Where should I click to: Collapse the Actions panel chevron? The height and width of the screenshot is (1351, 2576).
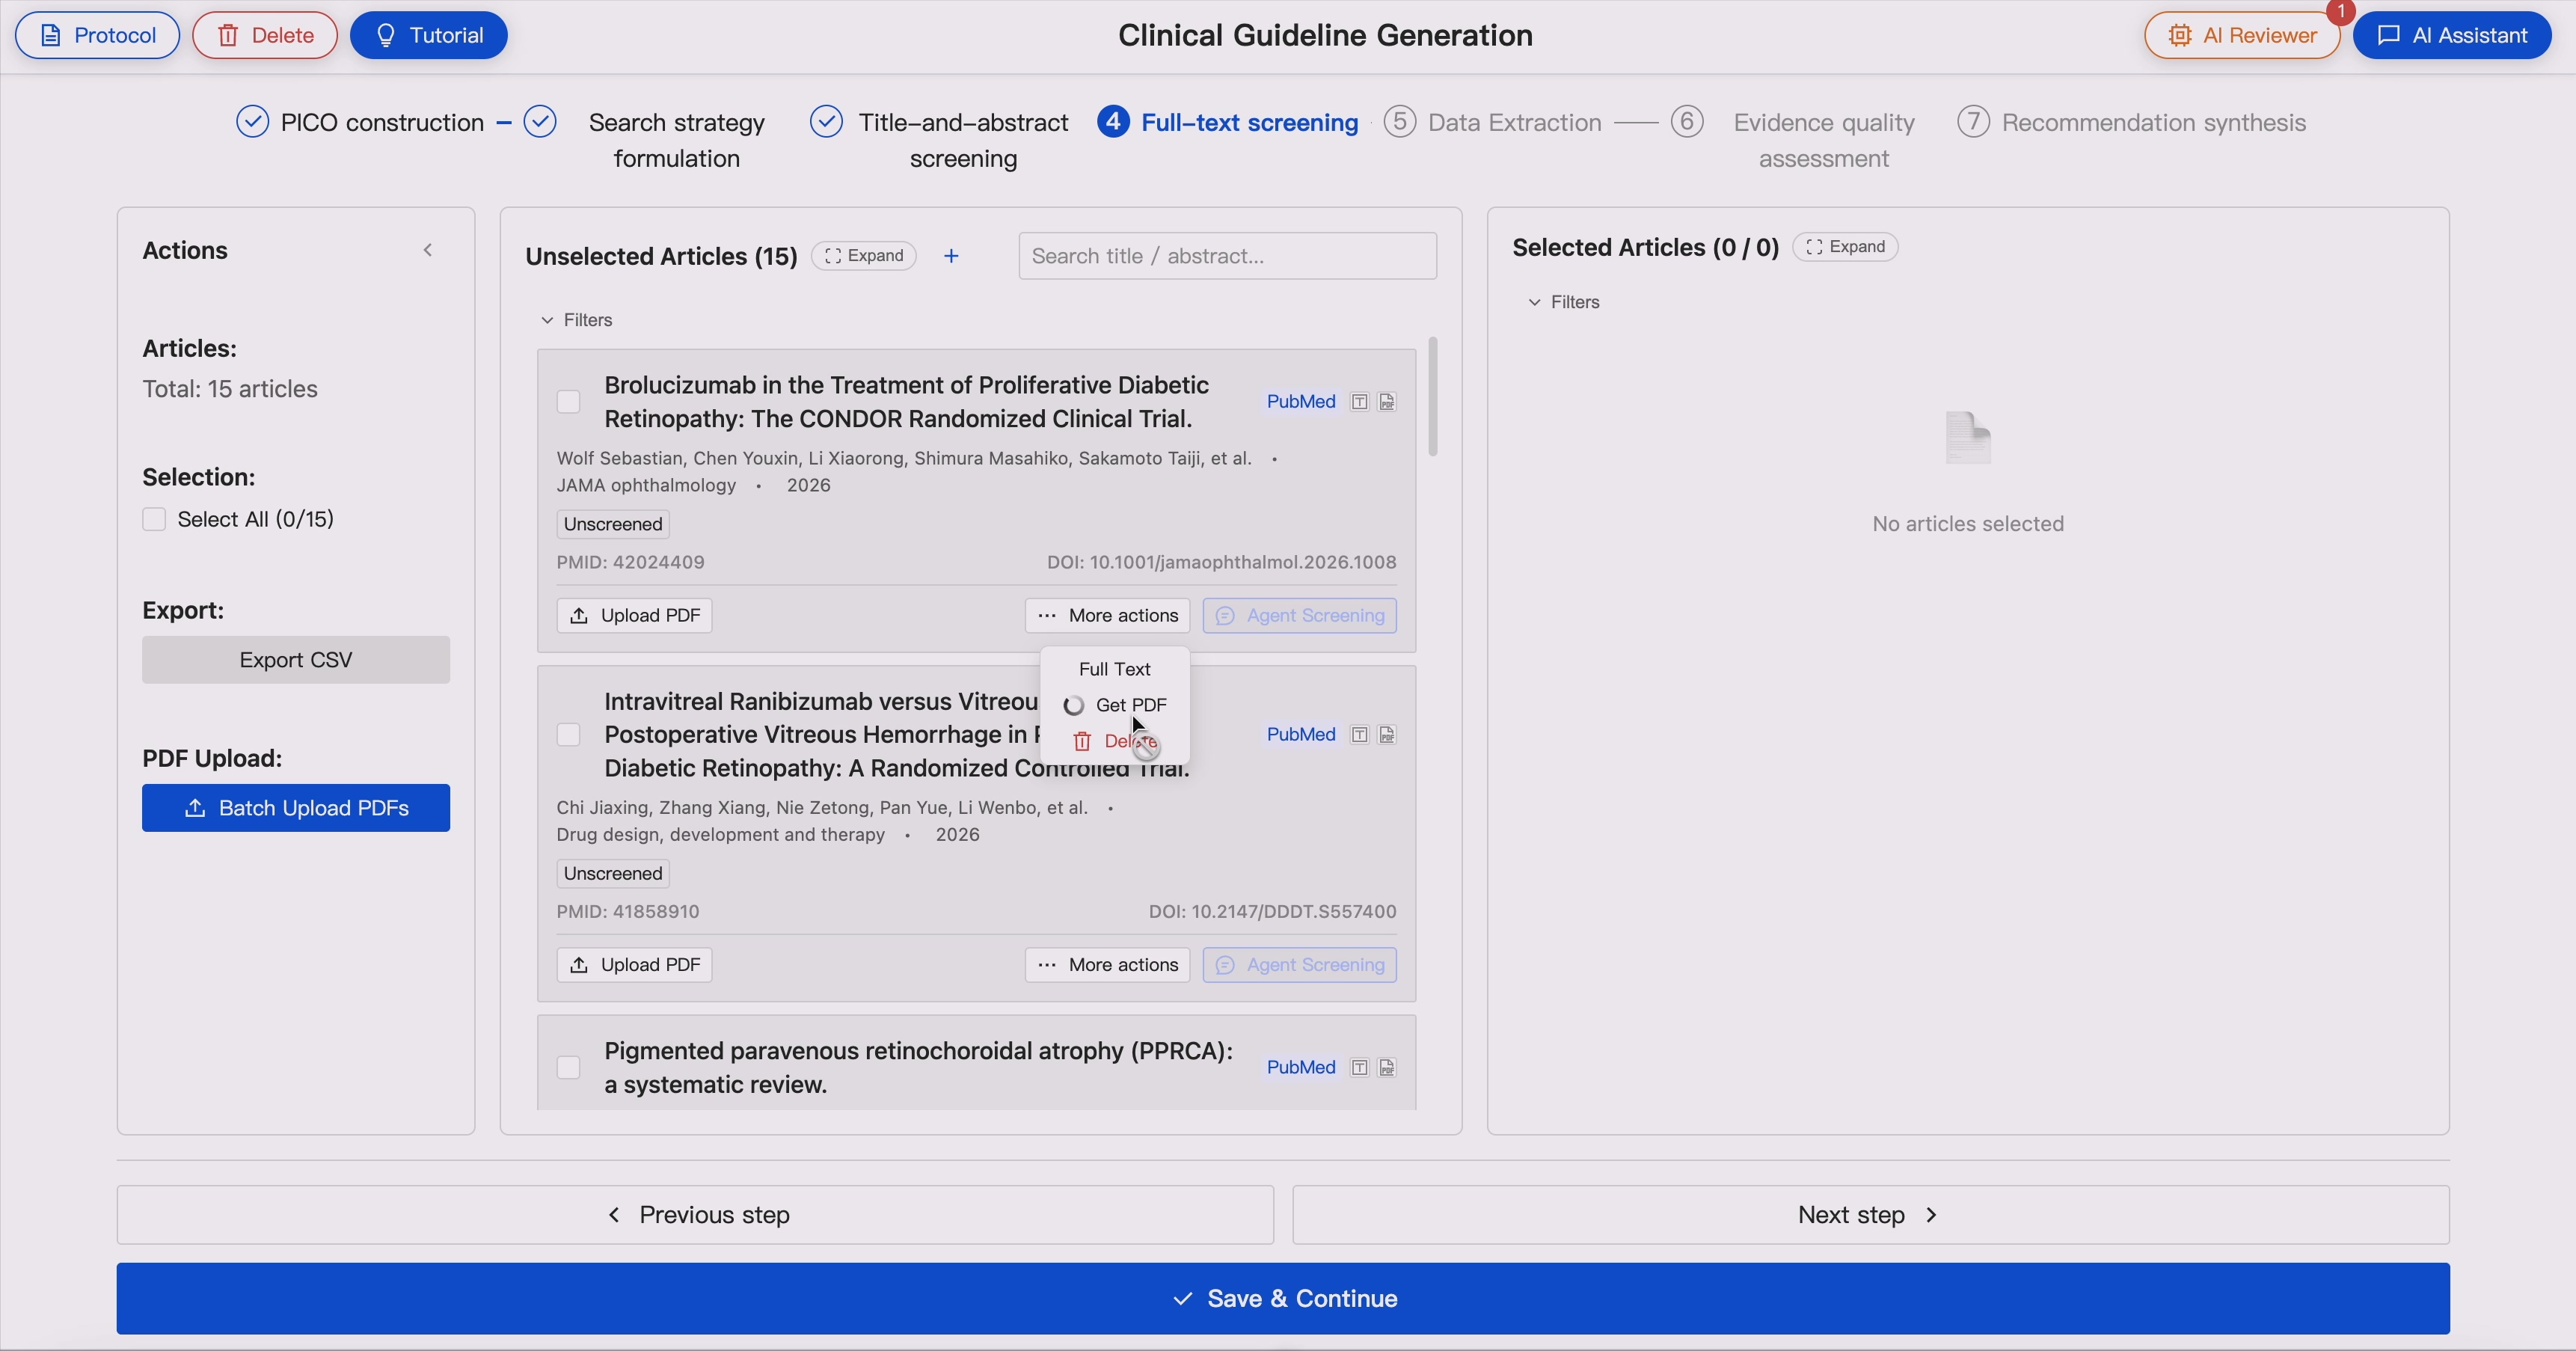[428, 250]
